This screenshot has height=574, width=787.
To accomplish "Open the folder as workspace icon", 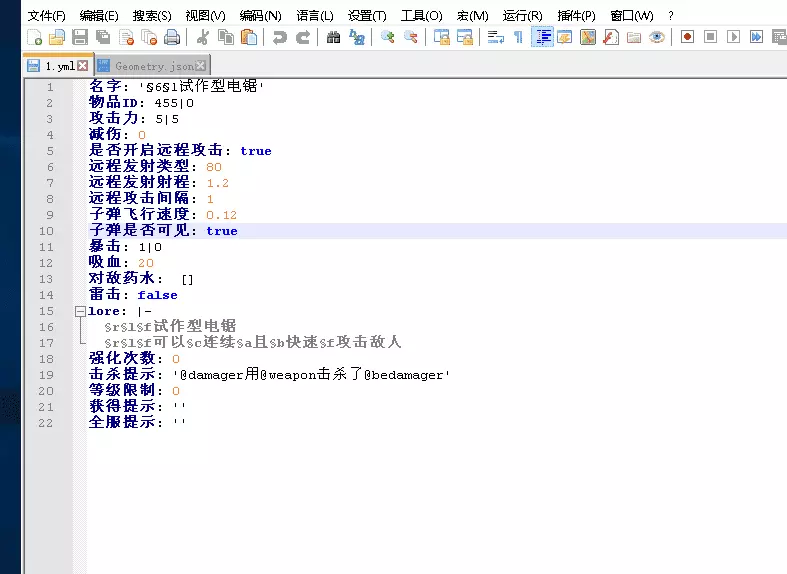I will [x=634, y=37].
